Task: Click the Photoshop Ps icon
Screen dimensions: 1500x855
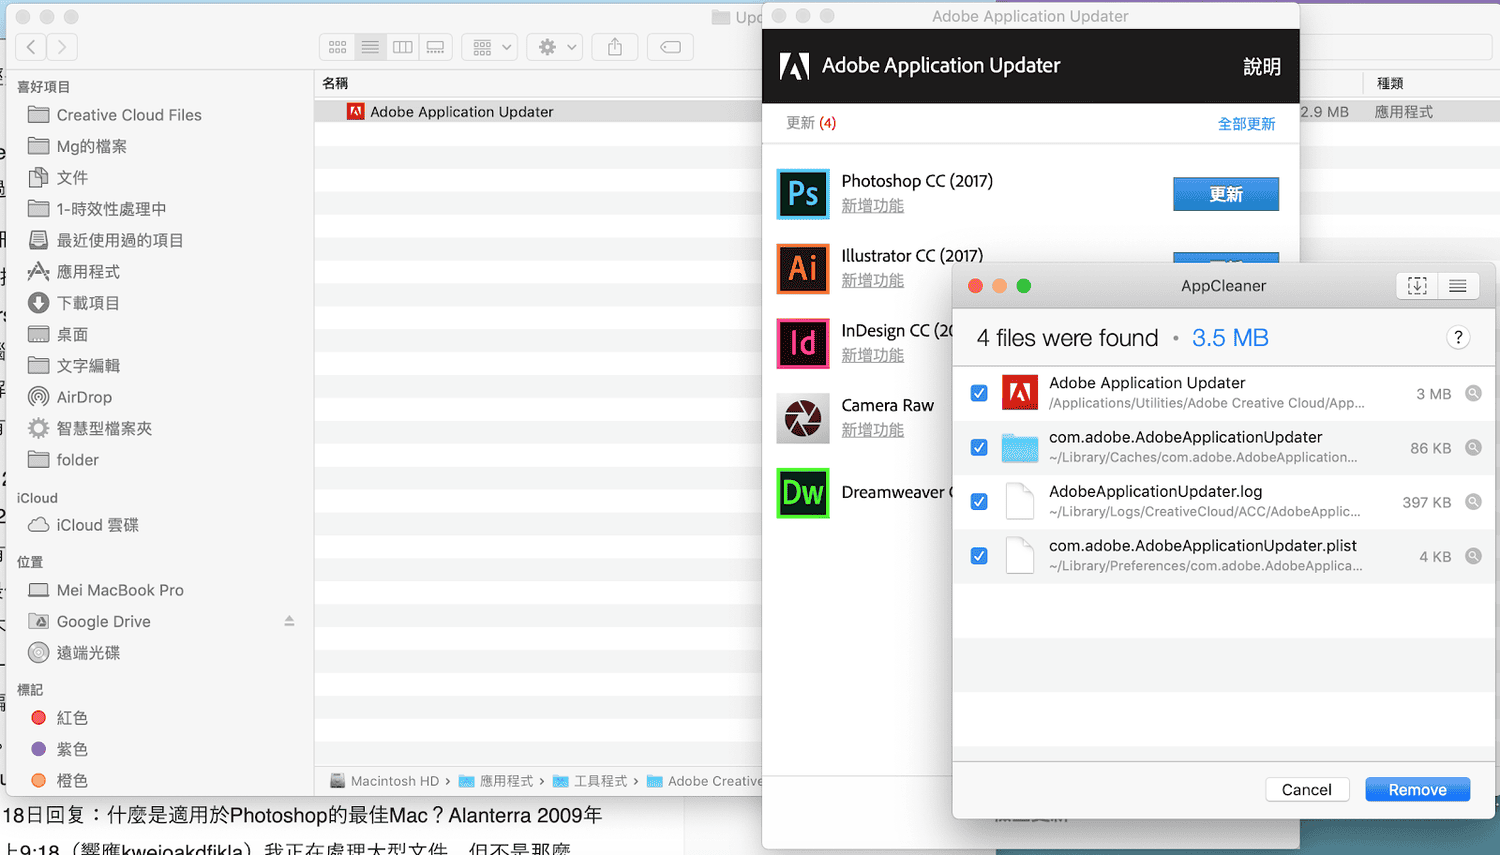Action: 803,193
